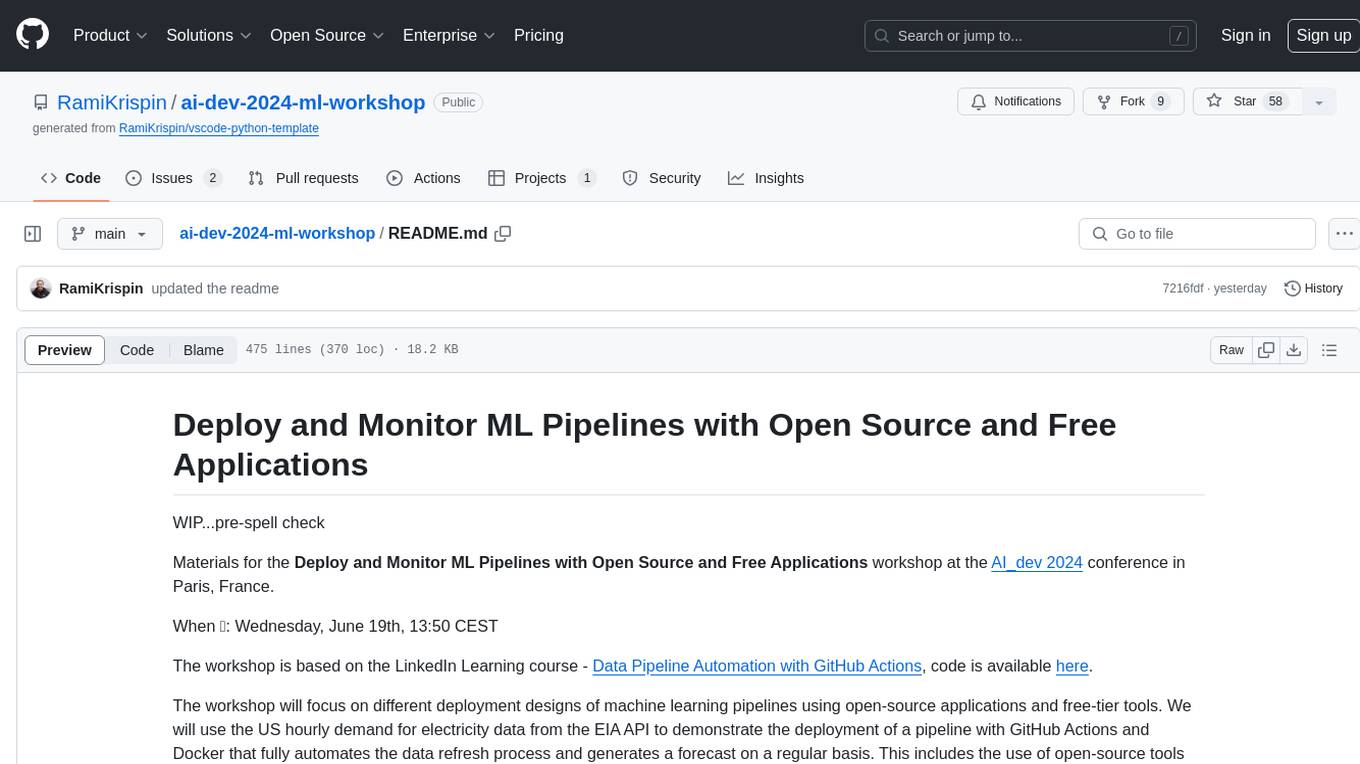The image size is (1360, 764).
Task: Open the RamiKrispin owner profile link
Action: pos(112,102)
